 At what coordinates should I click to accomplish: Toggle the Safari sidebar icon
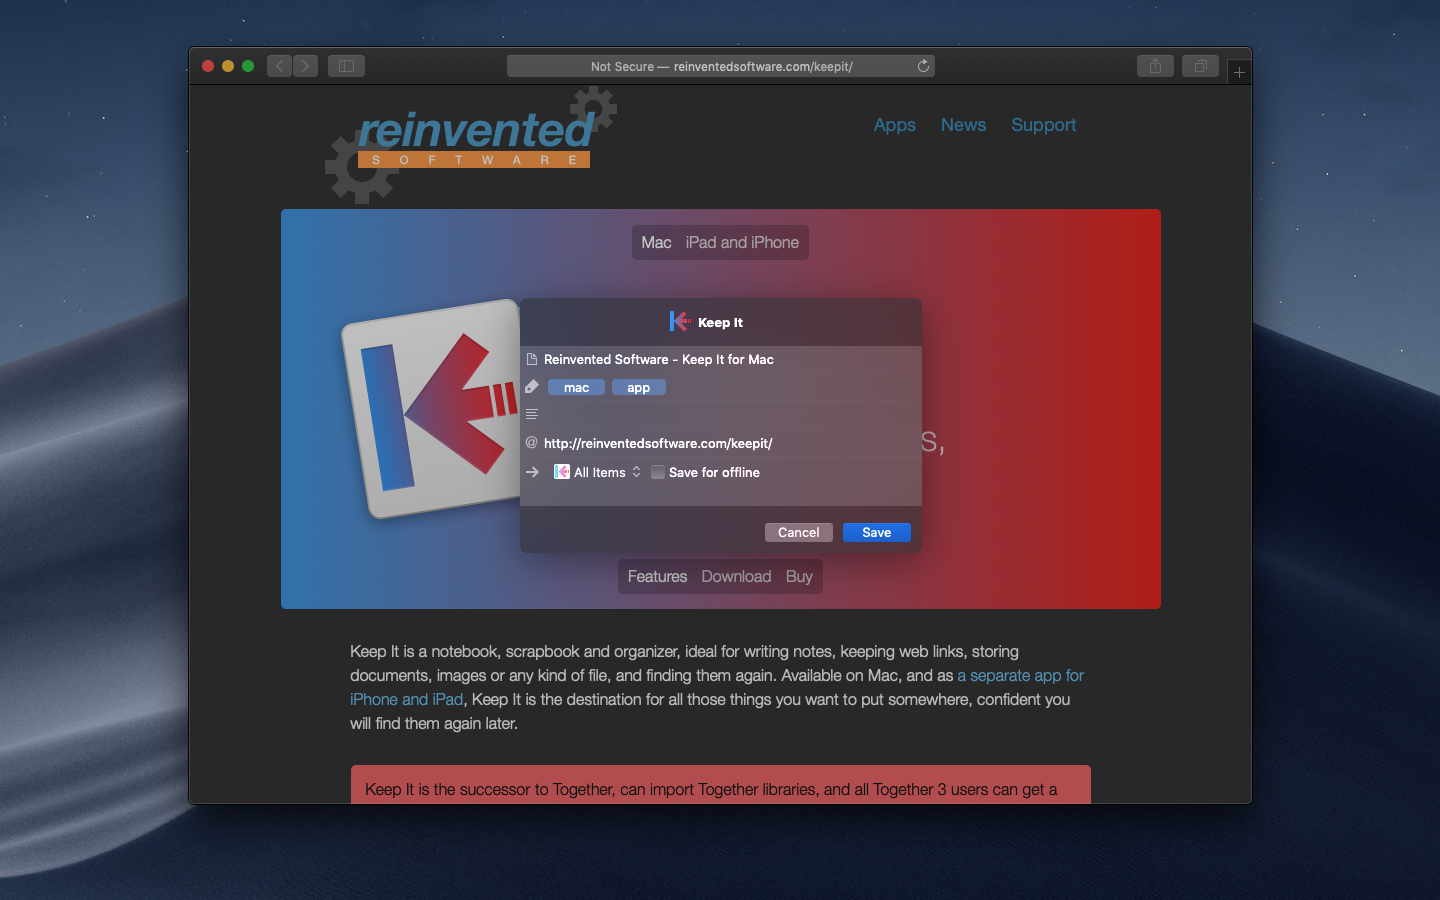(x=346, y=66)
